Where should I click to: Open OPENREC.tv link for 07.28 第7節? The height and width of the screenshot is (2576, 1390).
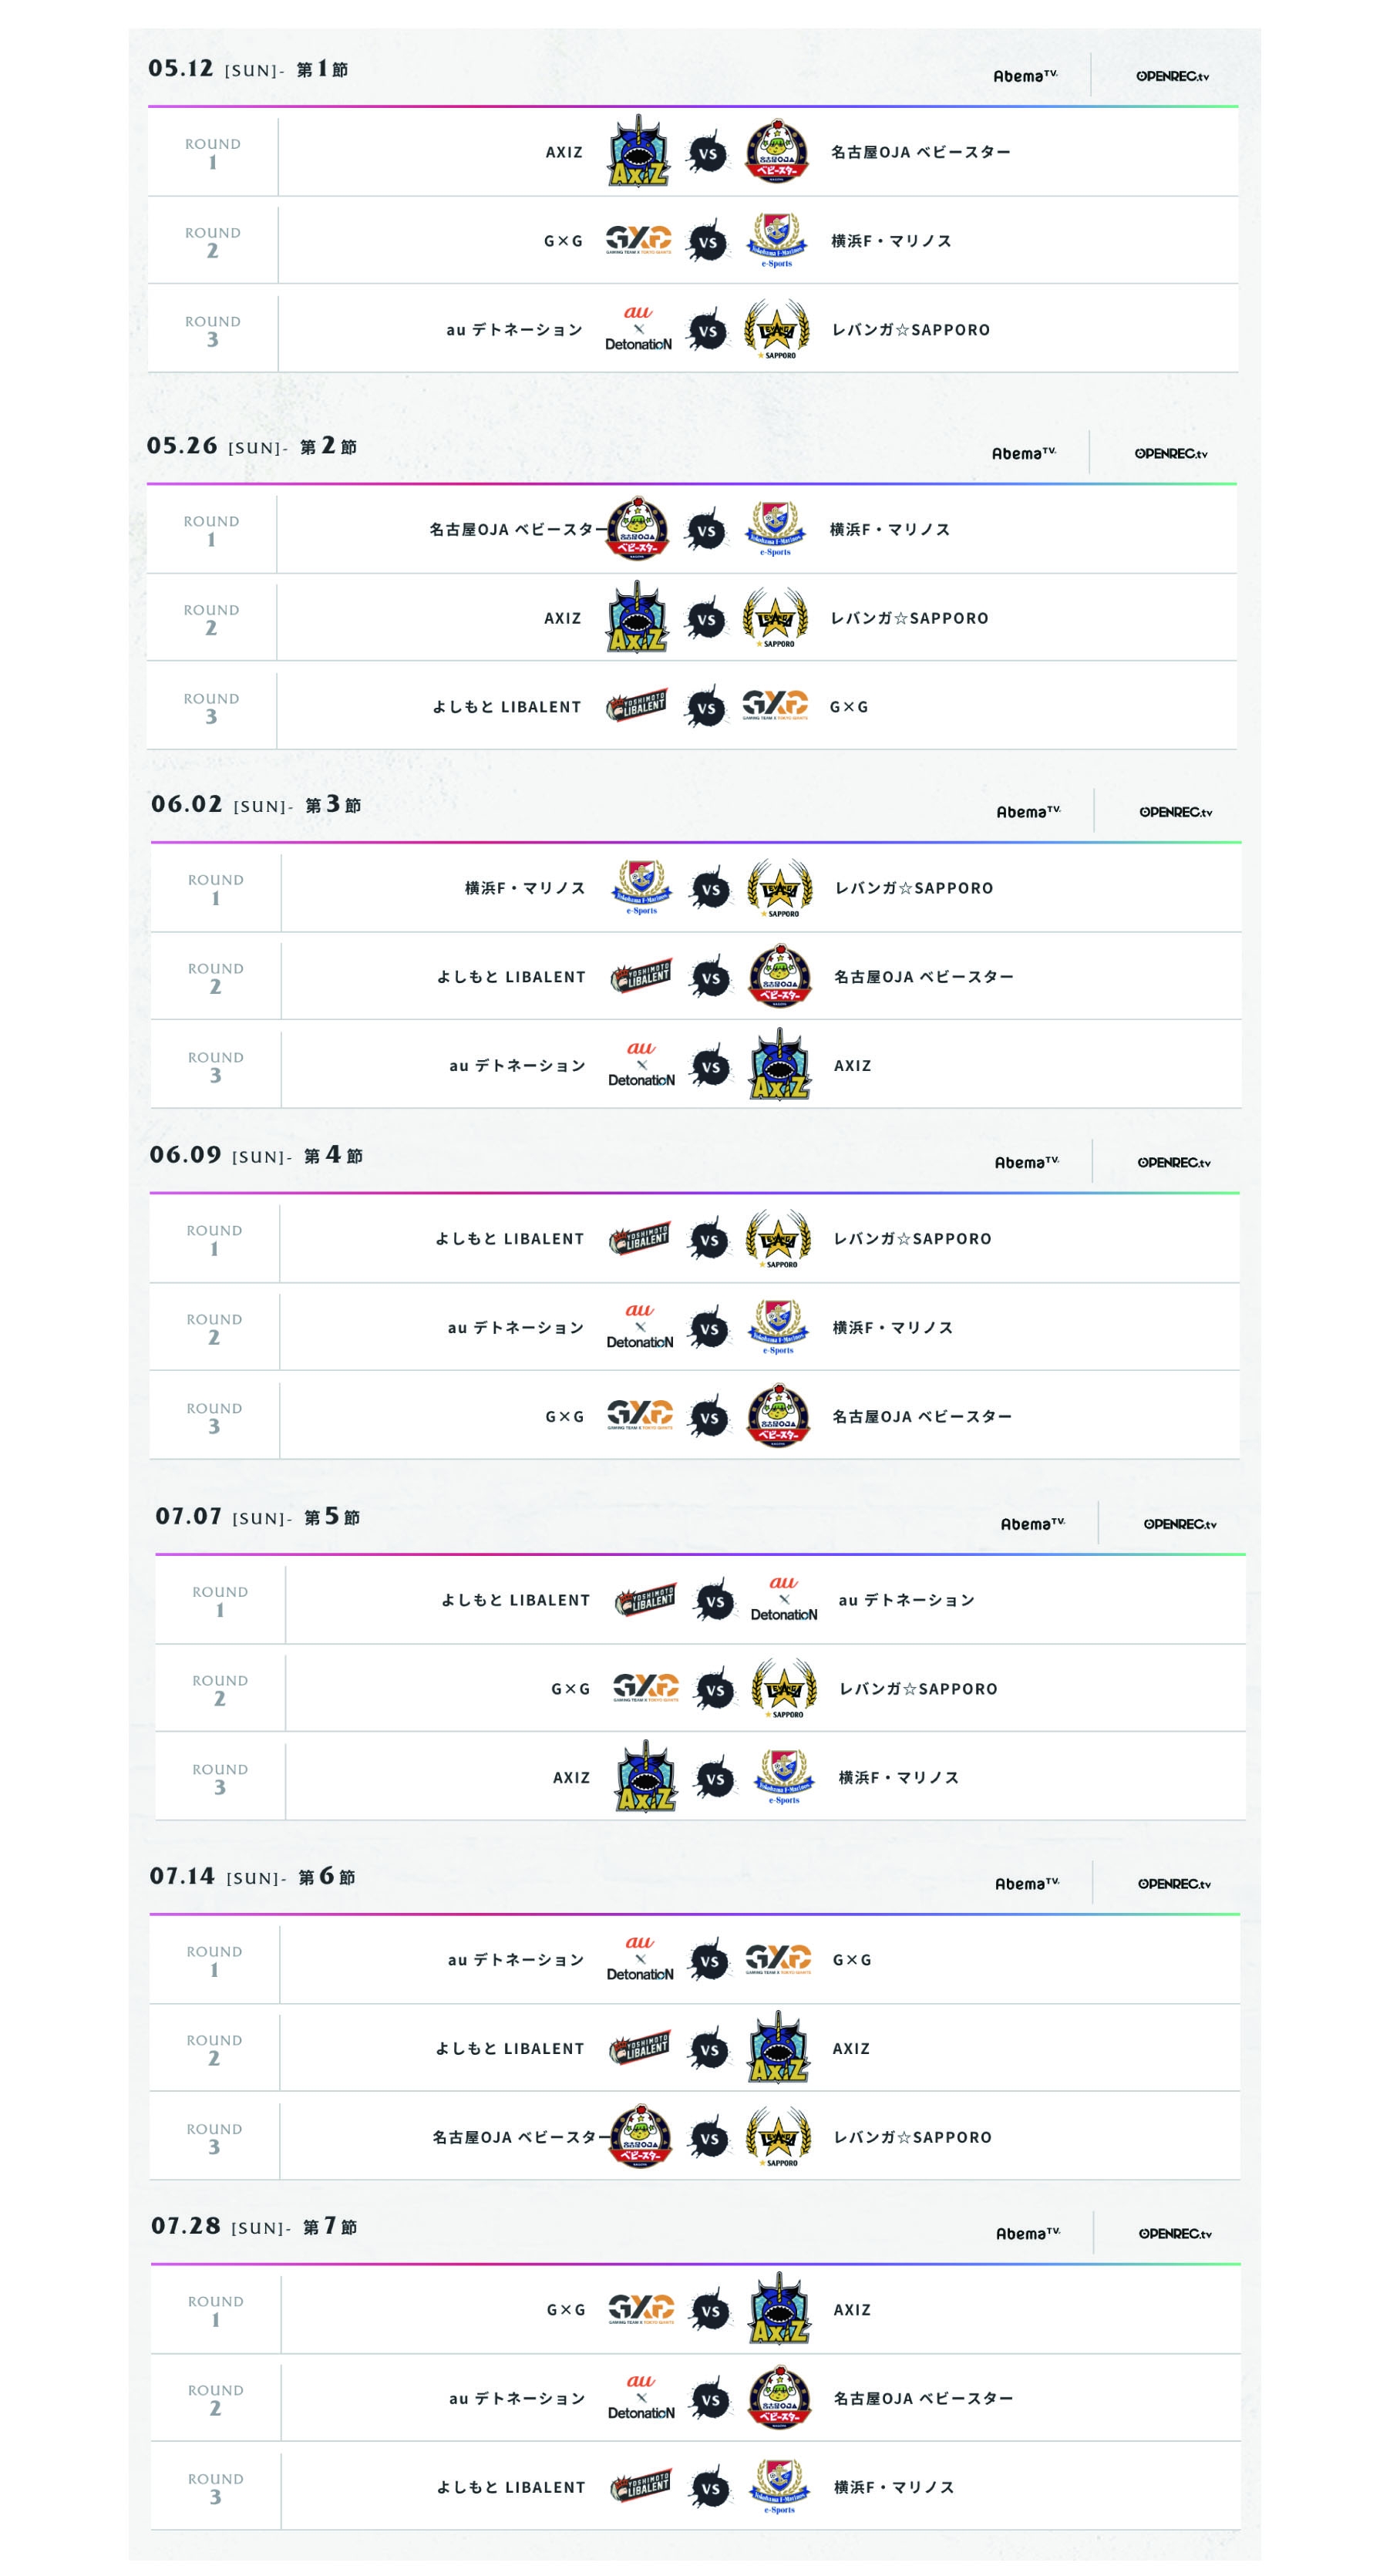coord(1175,2233)
